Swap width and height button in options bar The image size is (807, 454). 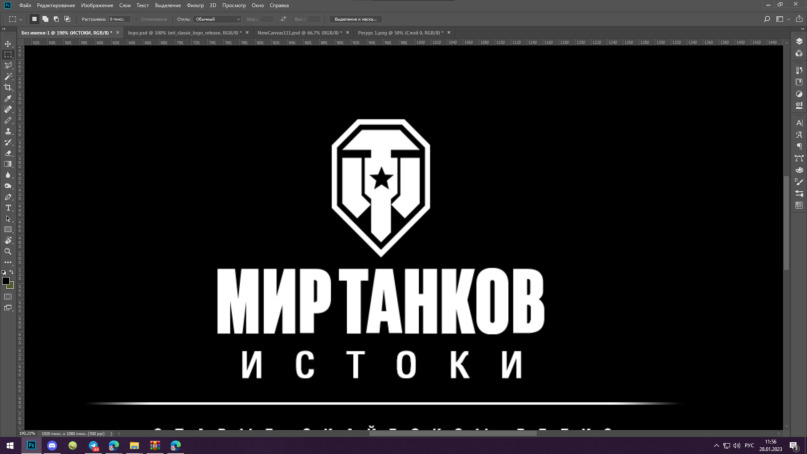coord(283,19)
